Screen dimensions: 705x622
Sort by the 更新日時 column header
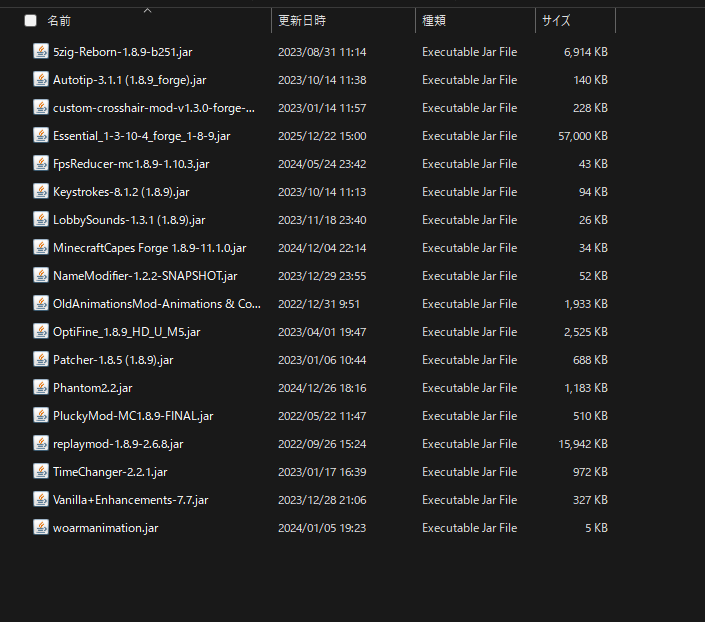[302, 21]
